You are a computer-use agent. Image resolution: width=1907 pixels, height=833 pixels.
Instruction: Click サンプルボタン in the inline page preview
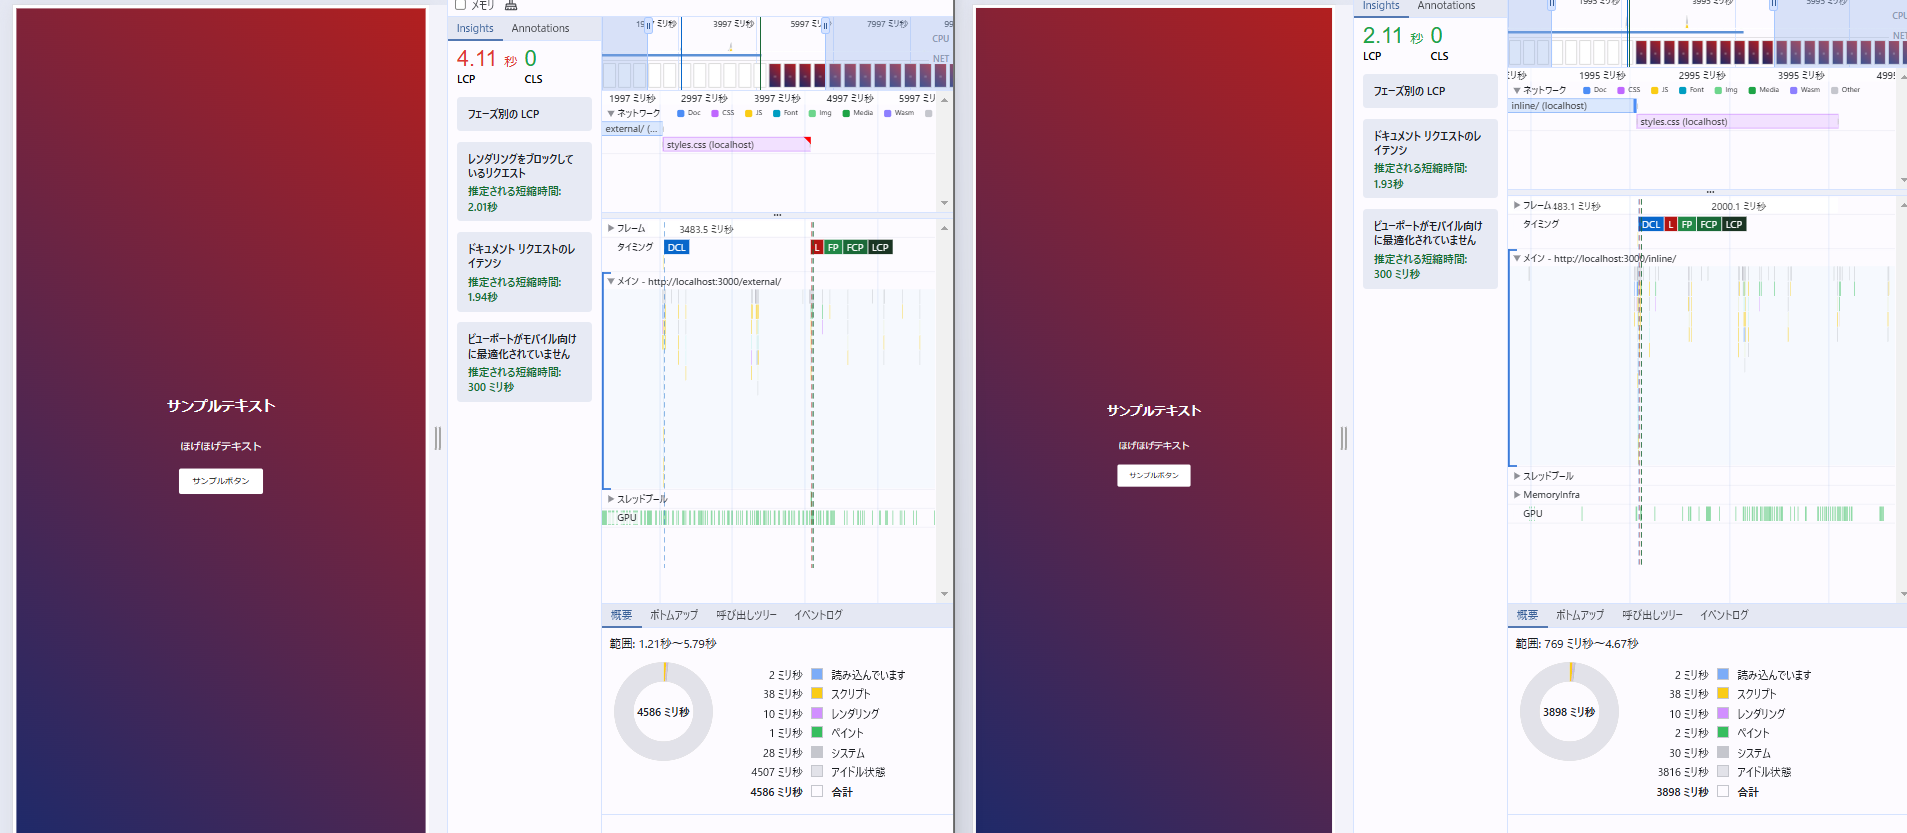(x=1154, y=475)
